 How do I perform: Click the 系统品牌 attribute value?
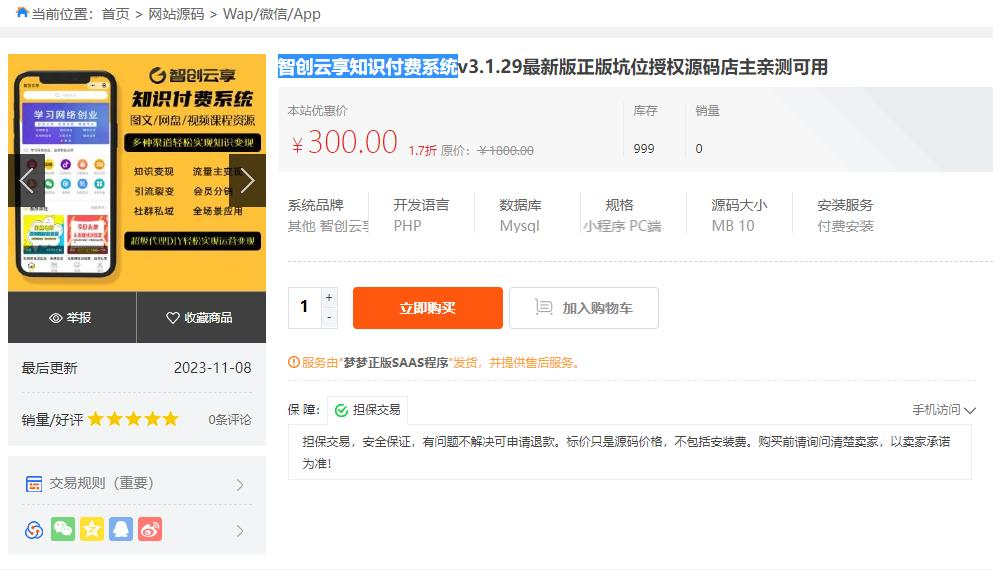point(328,225)
